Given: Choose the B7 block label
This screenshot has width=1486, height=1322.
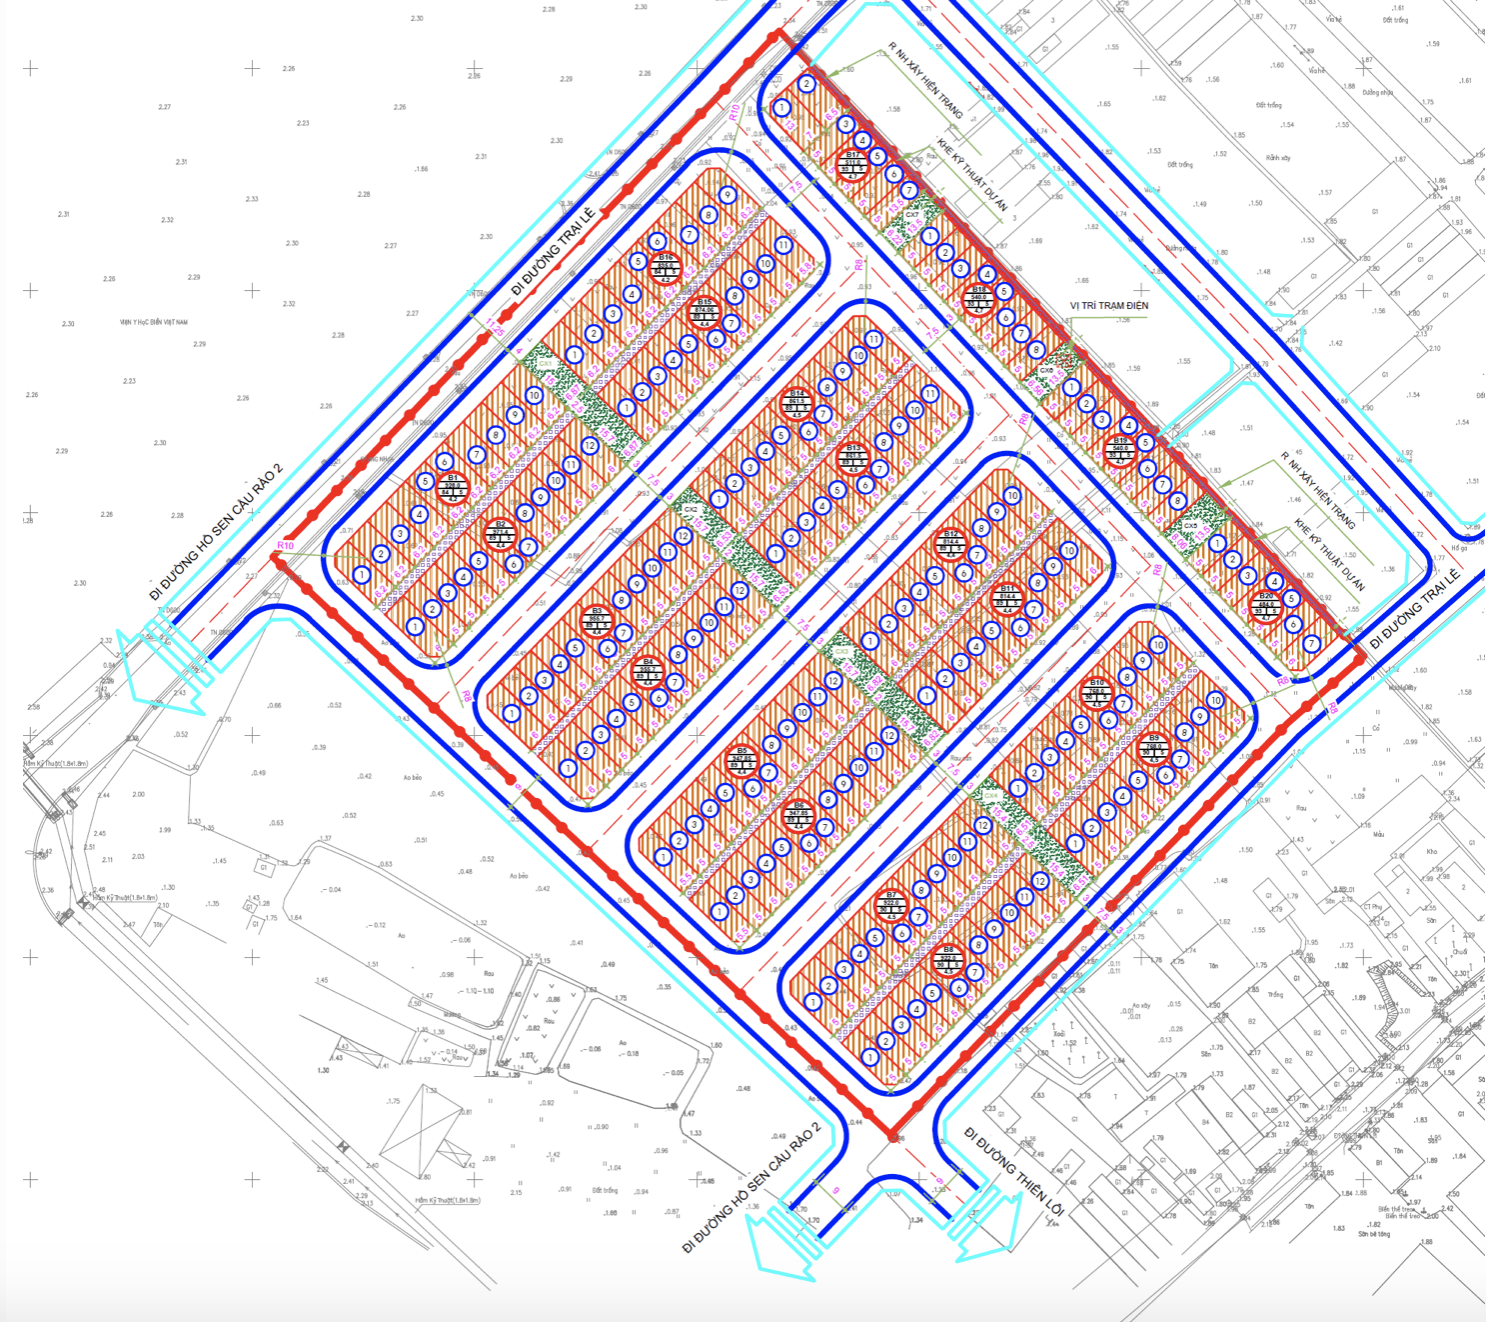Looking at the screenshot, I should 891,903.
